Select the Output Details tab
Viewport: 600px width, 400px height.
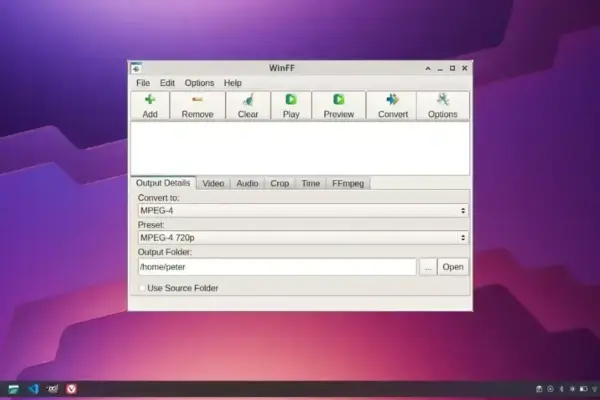click(x=163, y=183)
